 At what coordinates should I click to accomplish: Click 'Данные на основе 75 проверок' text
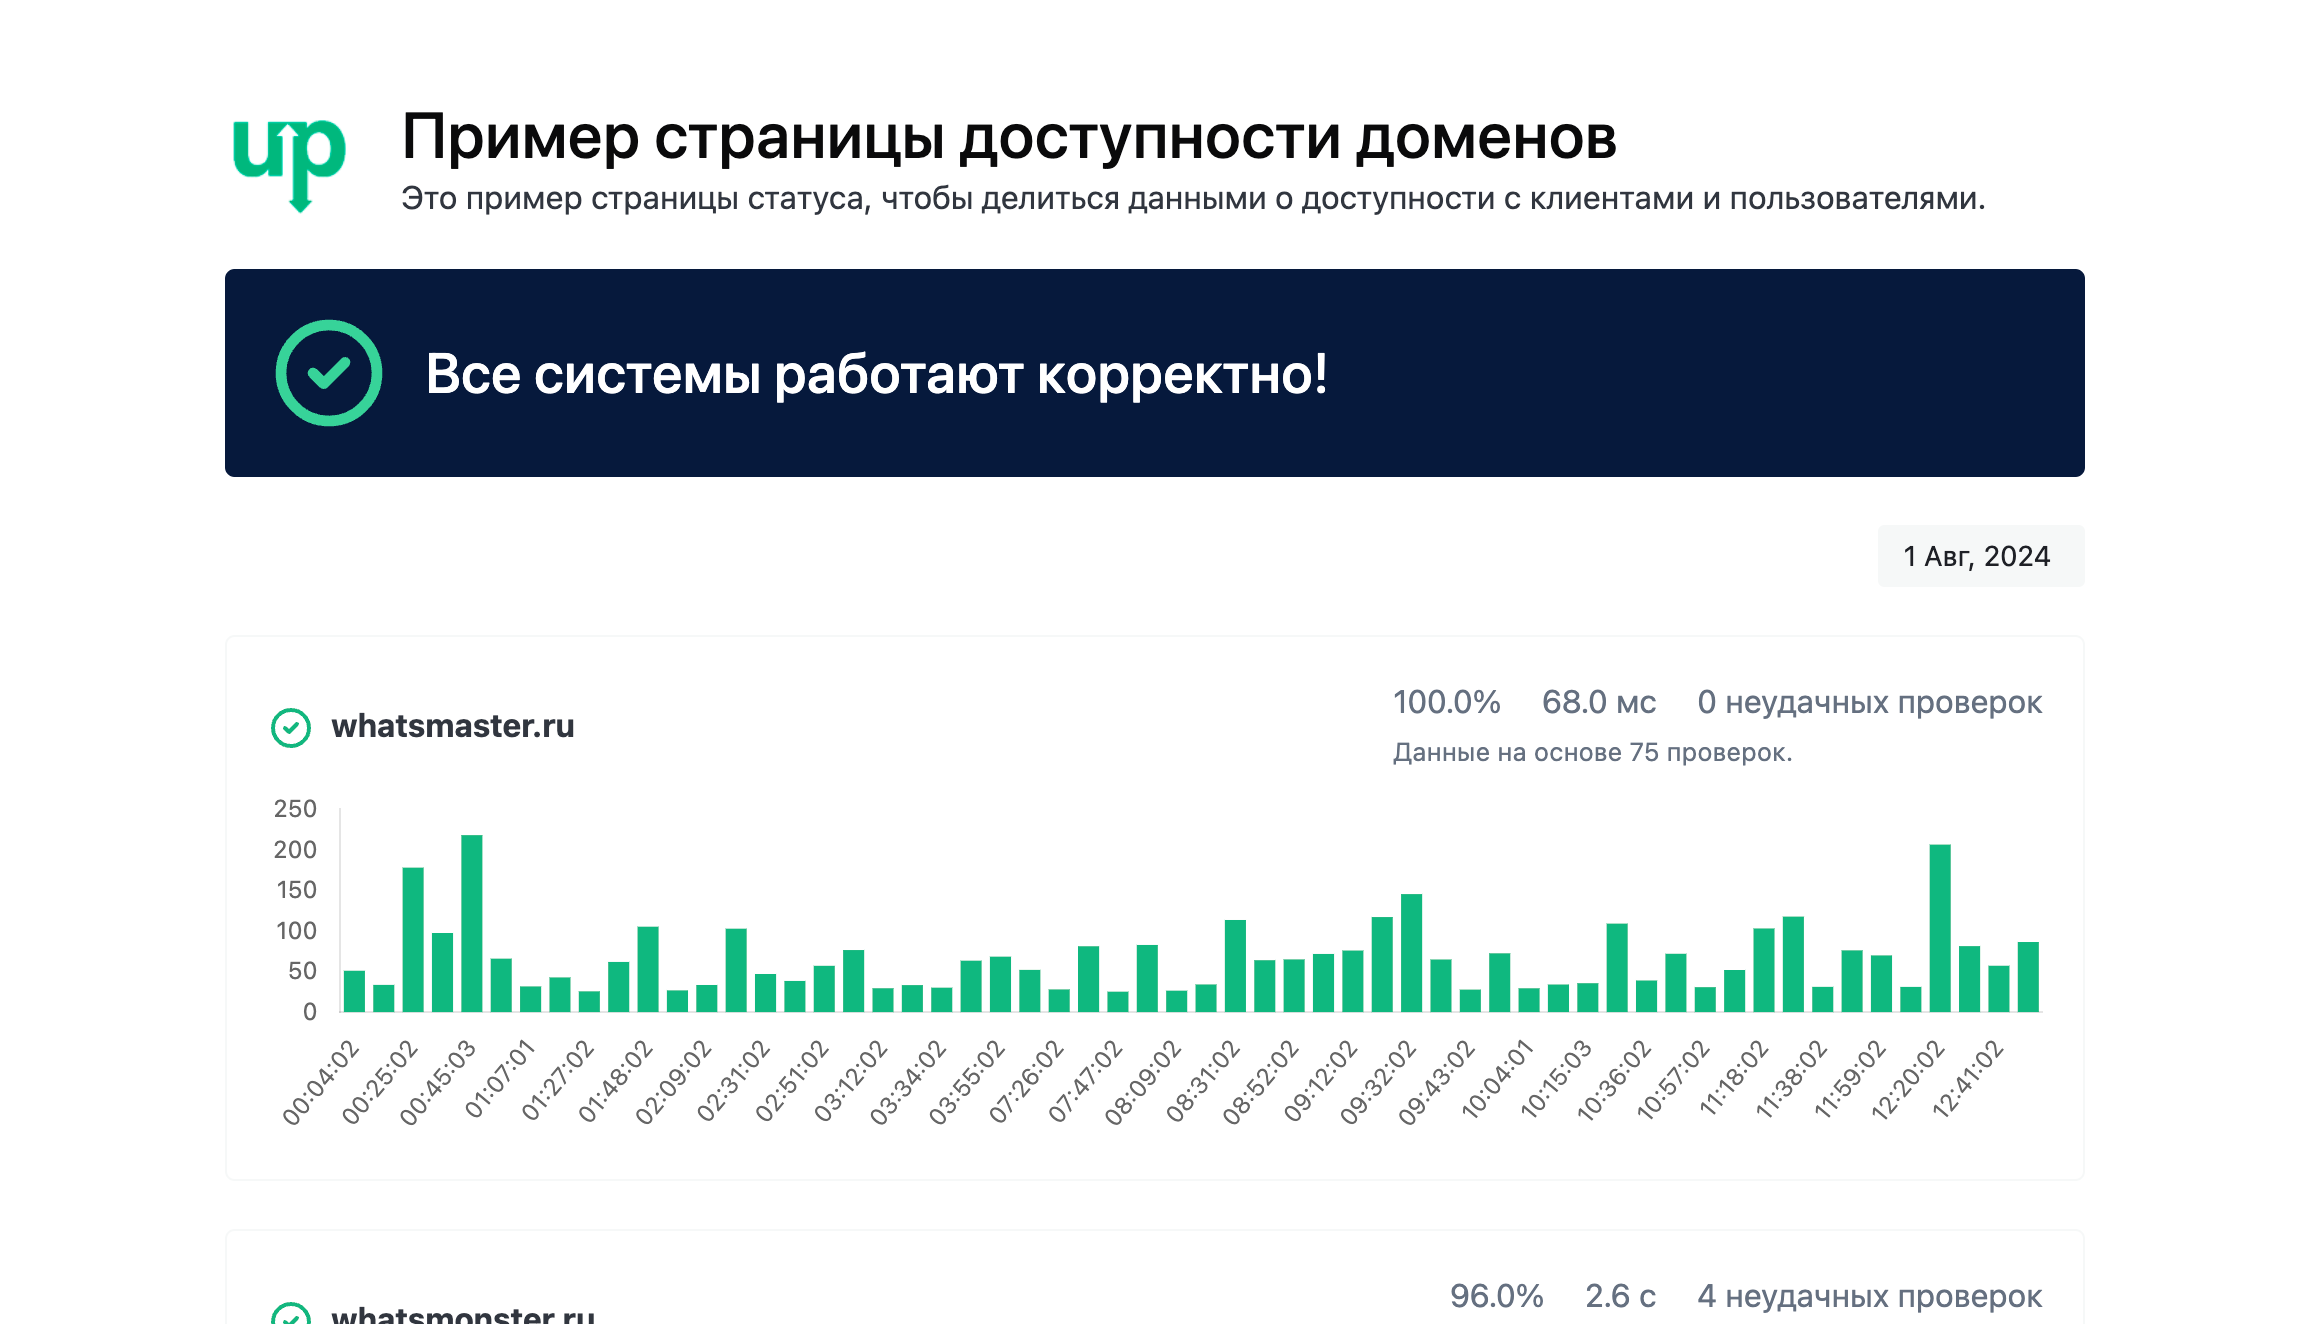[1592, 752]
